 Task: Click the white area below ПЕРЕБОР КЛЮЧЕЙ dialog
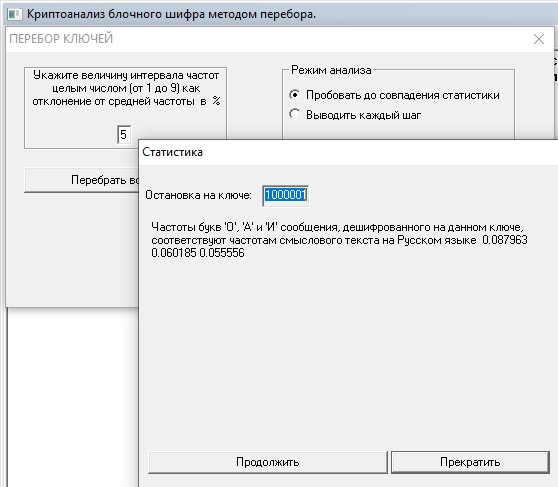tap(73, 395)
